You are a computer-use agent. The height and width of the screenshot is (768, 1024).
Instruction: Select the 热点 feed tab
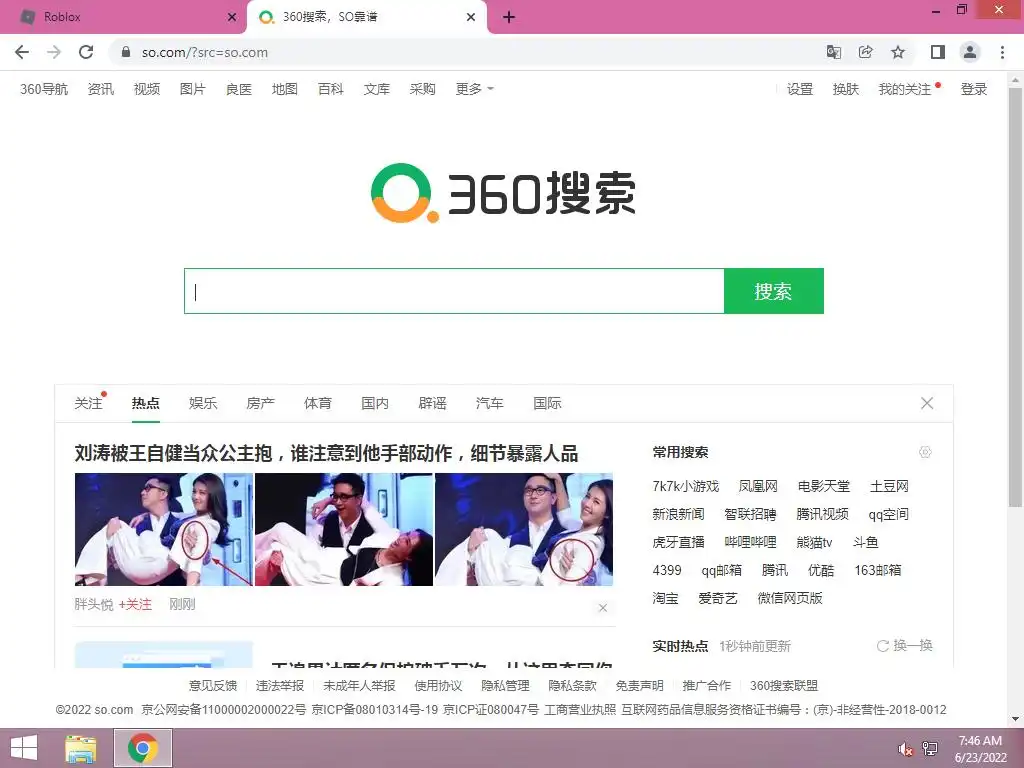[x=146, y=403]
